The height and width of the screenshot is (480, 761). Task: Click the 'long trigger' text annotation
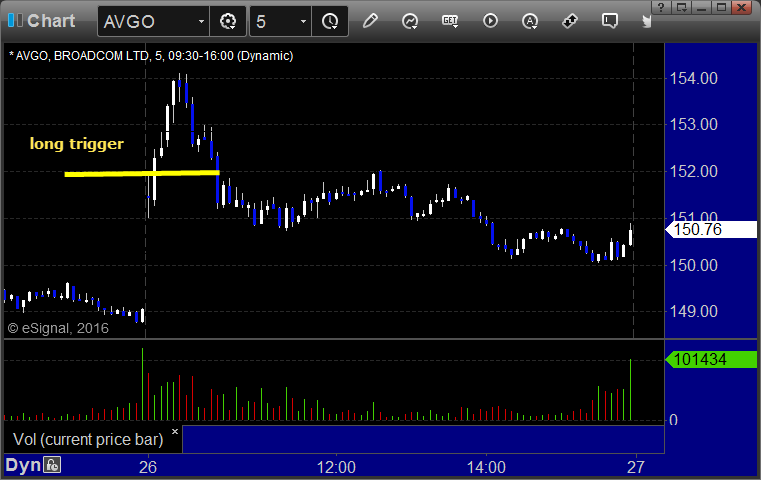click(77, 144)
